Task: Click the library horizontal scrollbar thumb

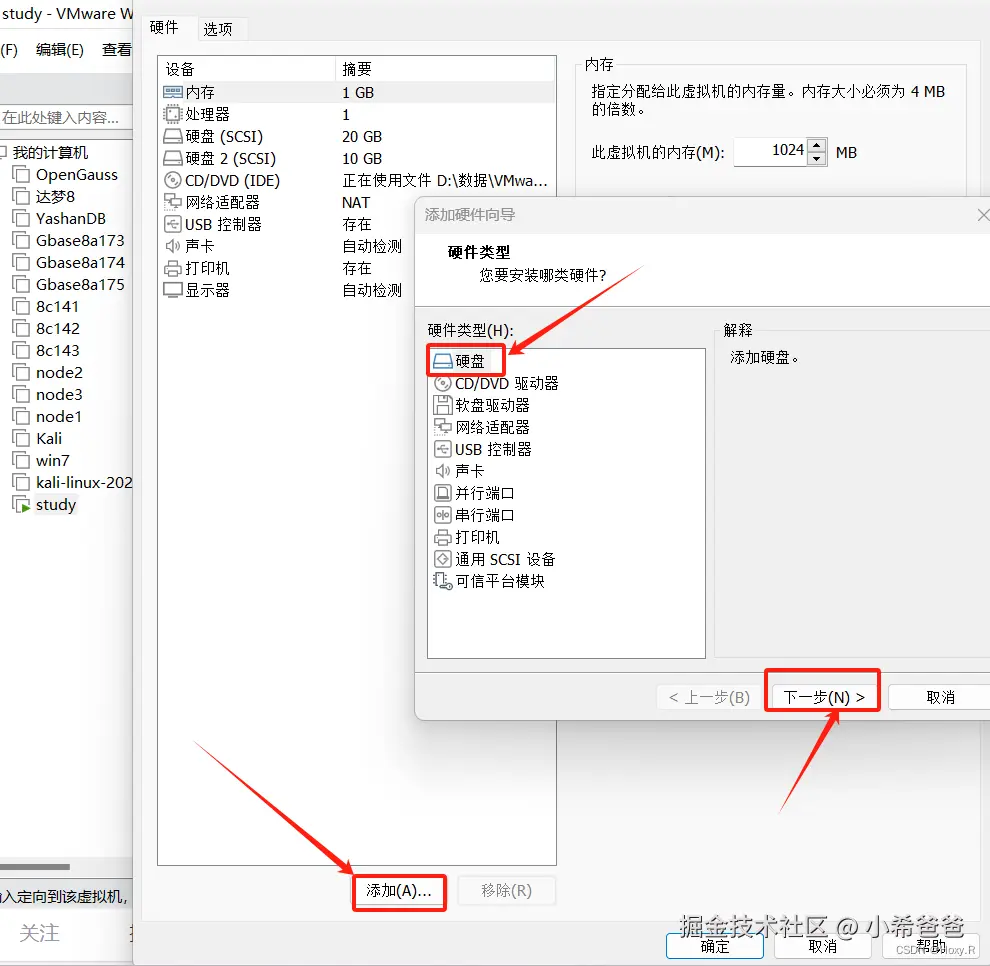Action: click(35, 867)
